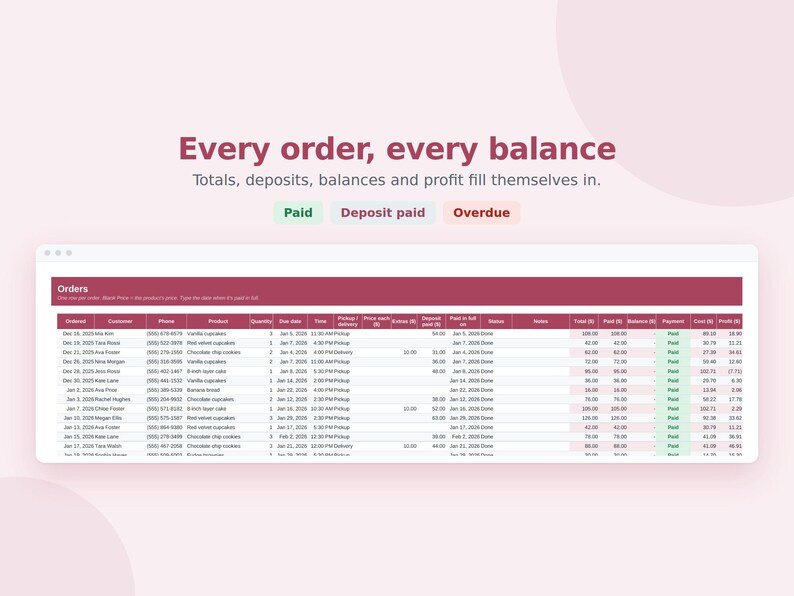Screen dimensions: 794x596
Task: Select the Status column header
Action: coord(496,322)
